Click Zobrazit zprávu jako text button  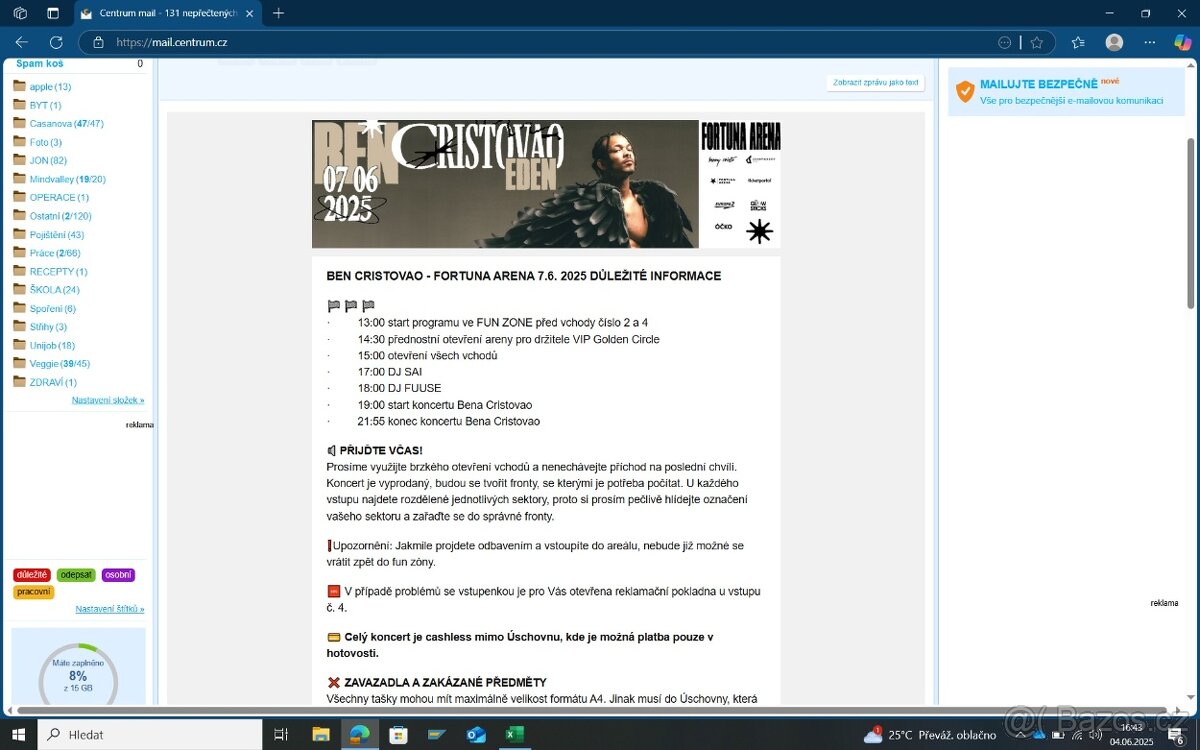876,83
